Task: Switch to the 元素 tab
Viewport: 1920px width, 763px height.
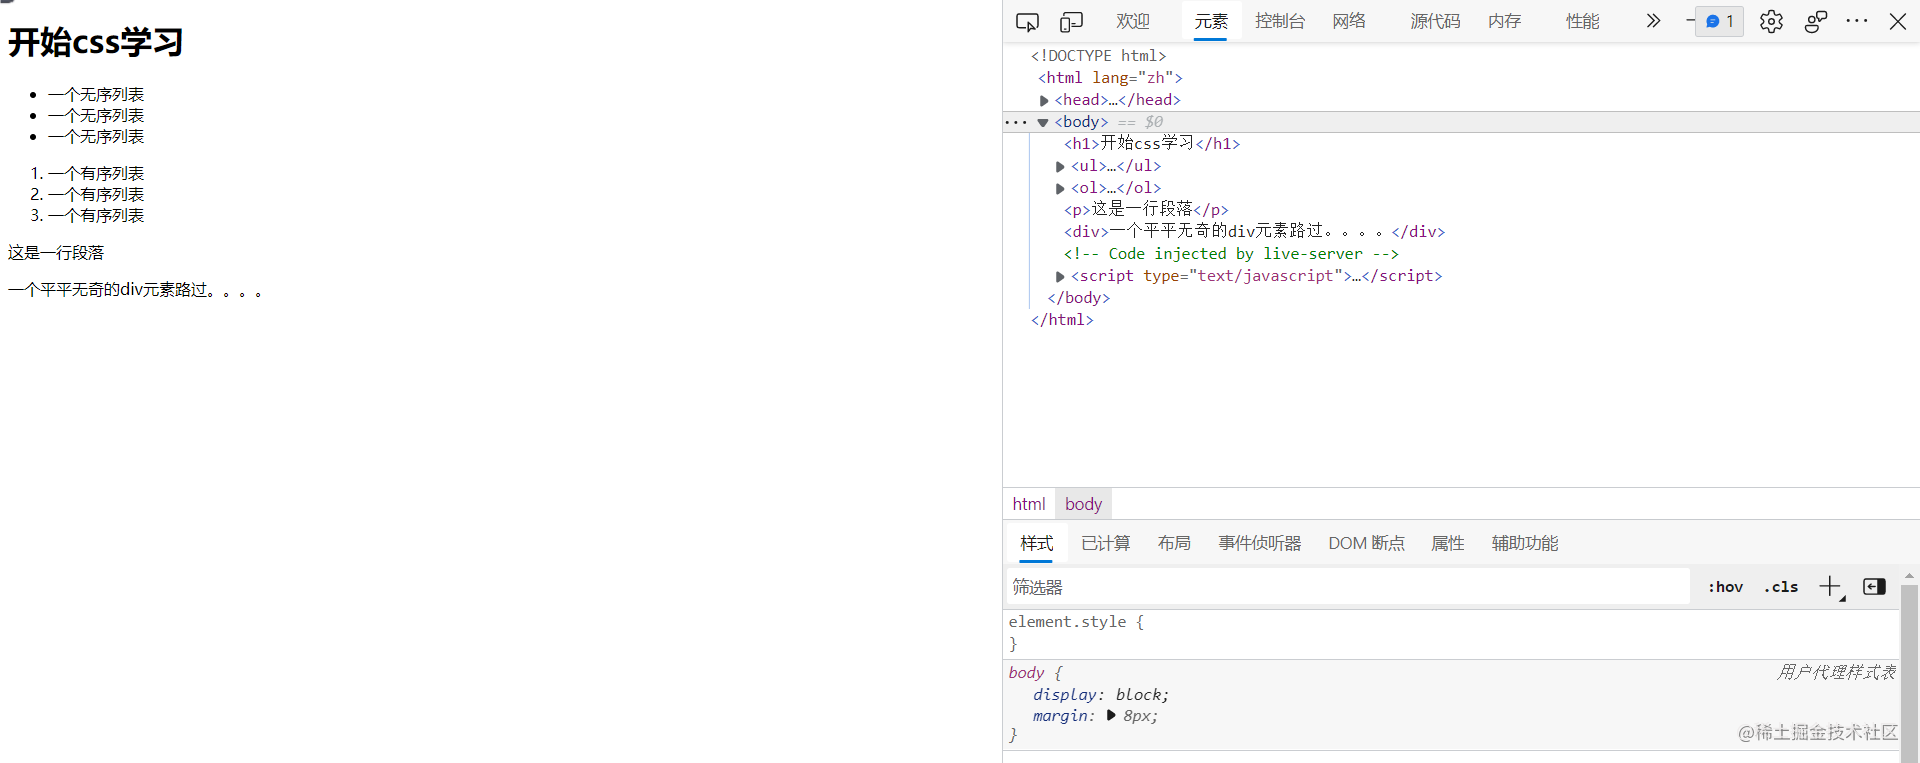Action: tap(1211, 21)
